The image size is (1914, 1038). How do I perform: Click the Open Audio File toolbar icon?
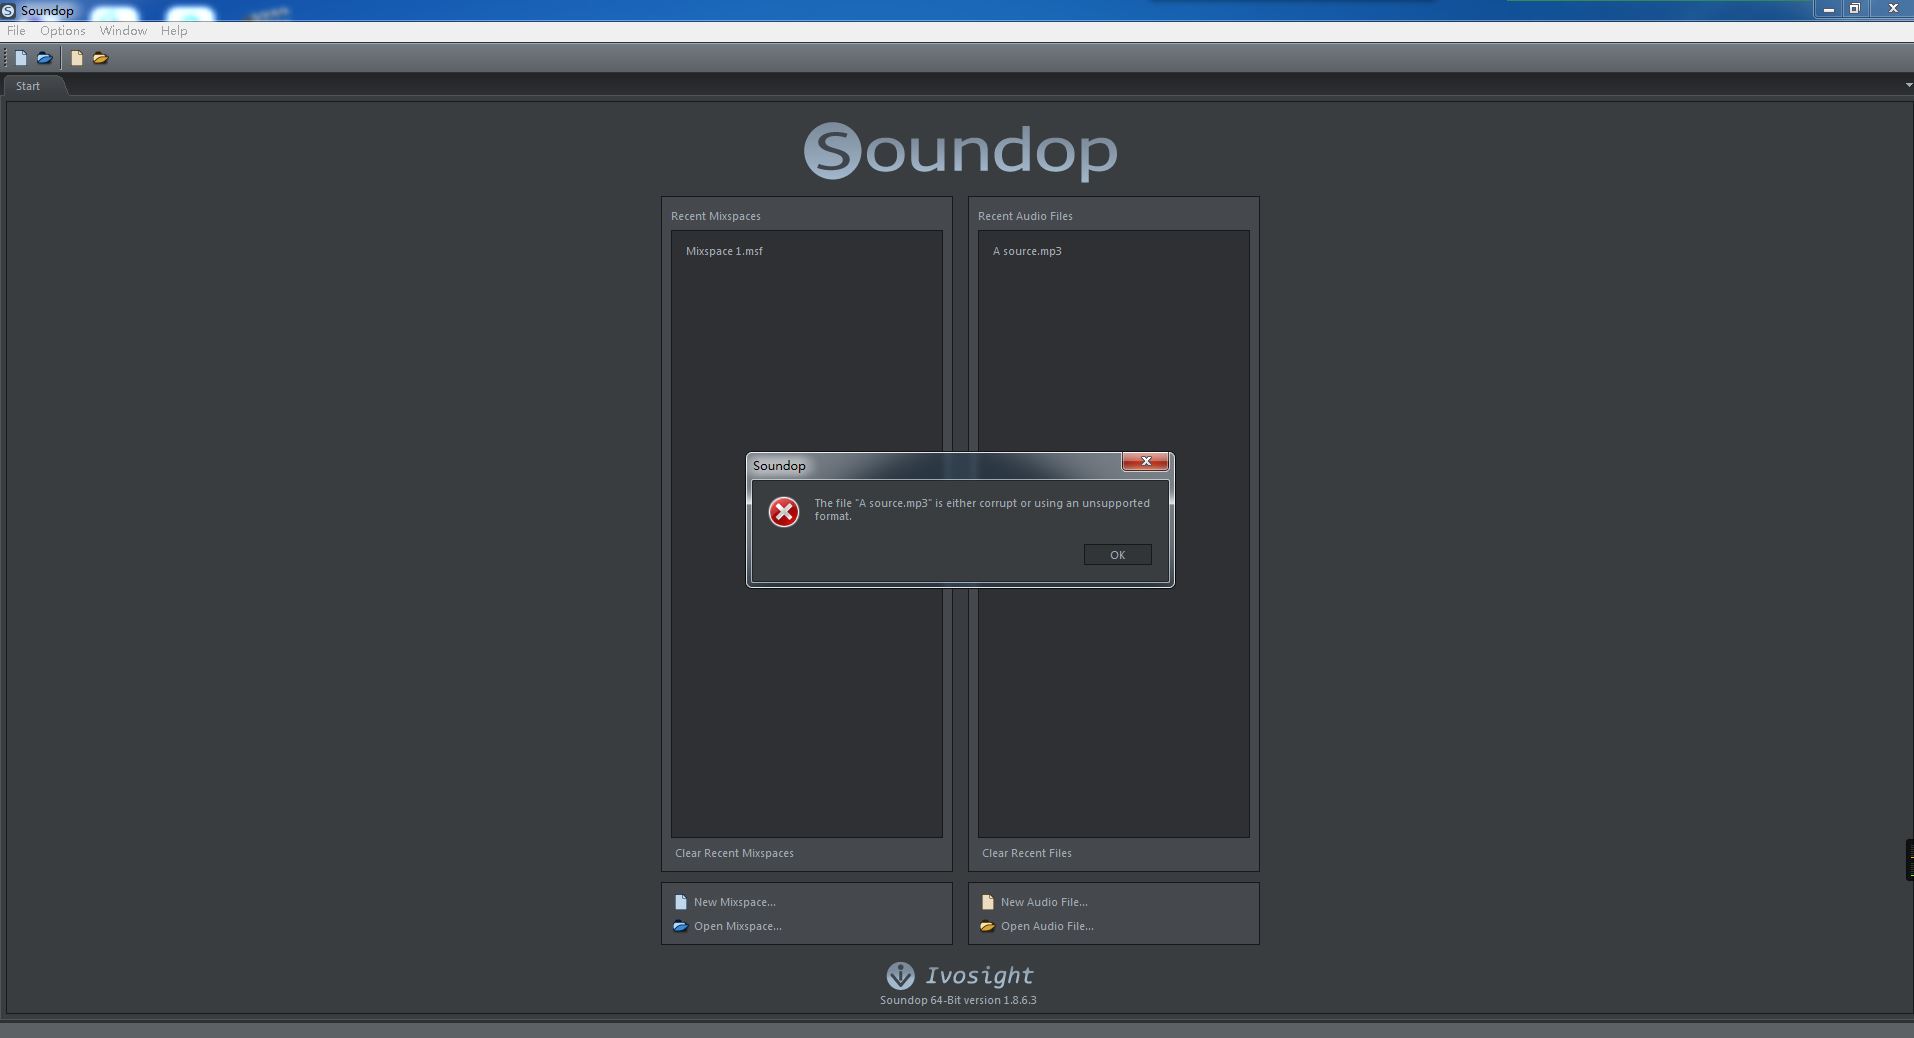pos(101,58)
